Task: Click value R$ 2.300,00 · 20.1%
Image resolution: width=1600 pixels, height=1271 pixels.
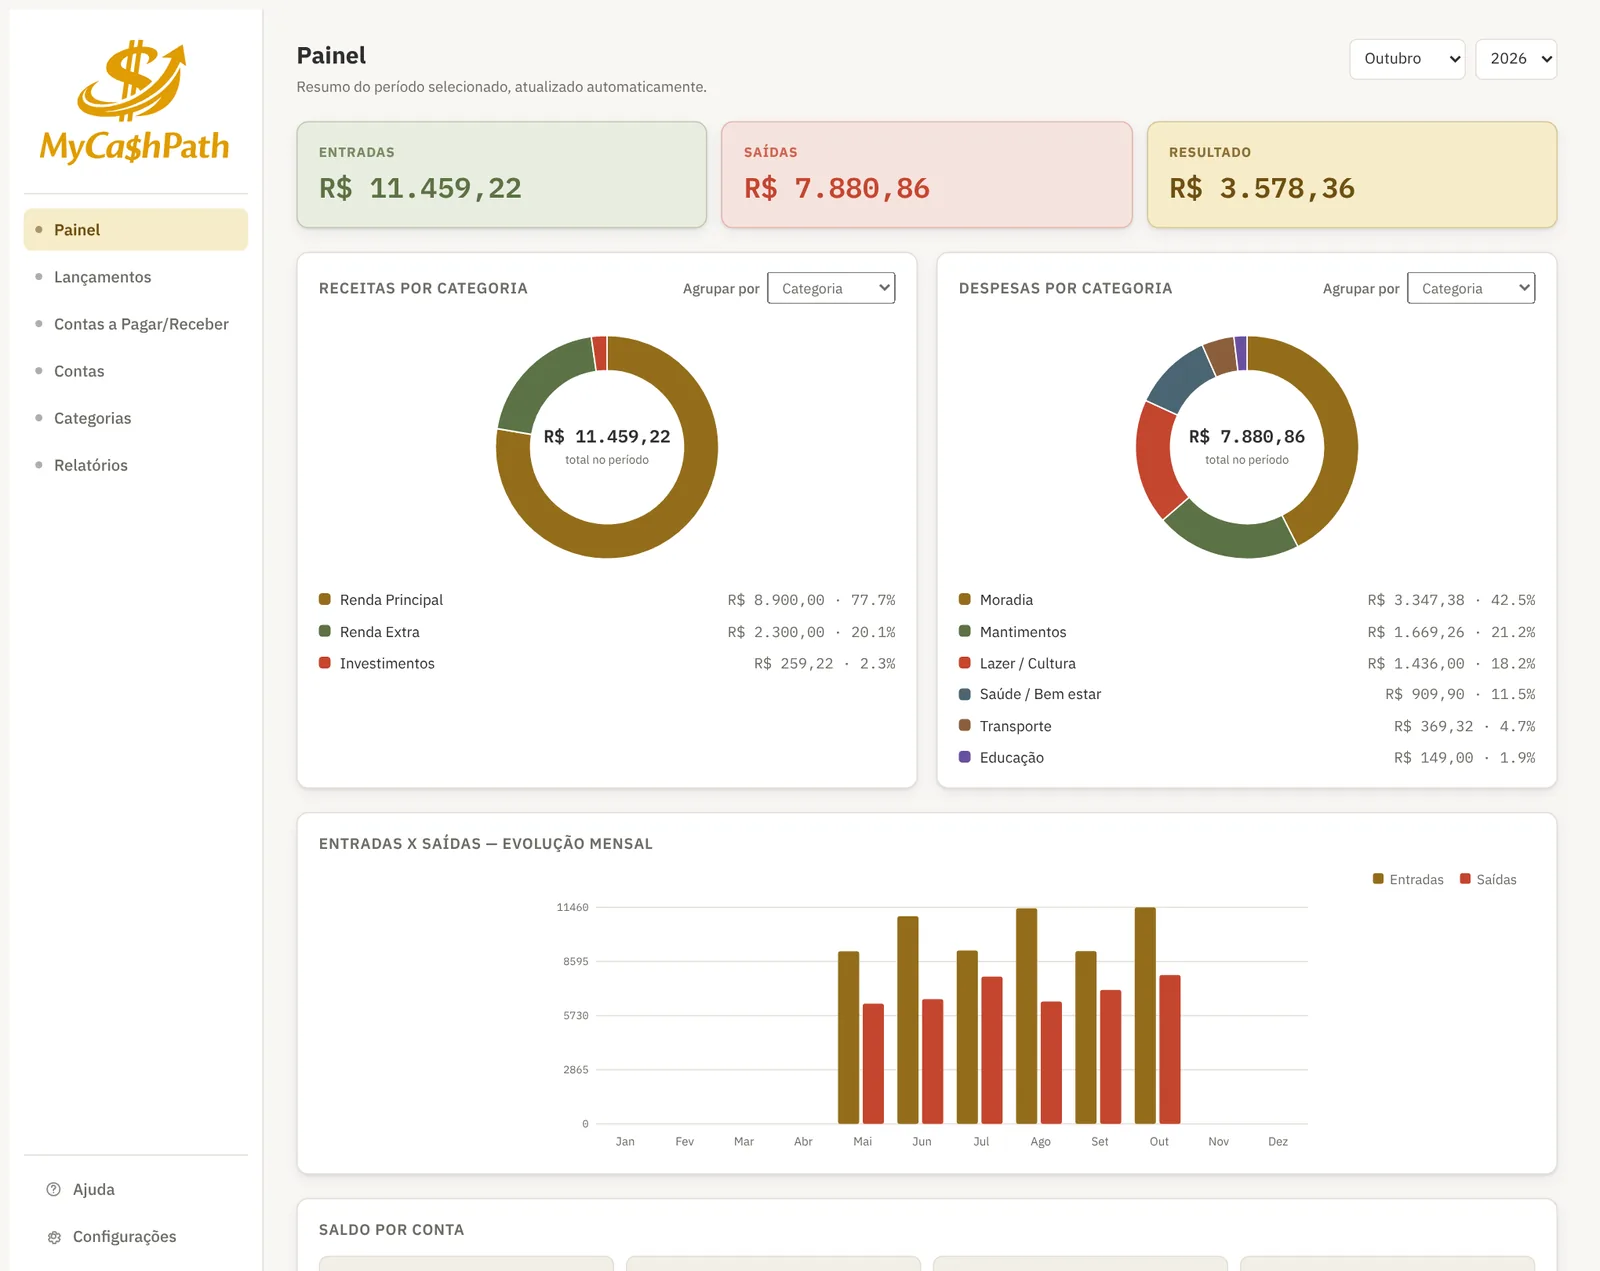Action: coord(811,632)
